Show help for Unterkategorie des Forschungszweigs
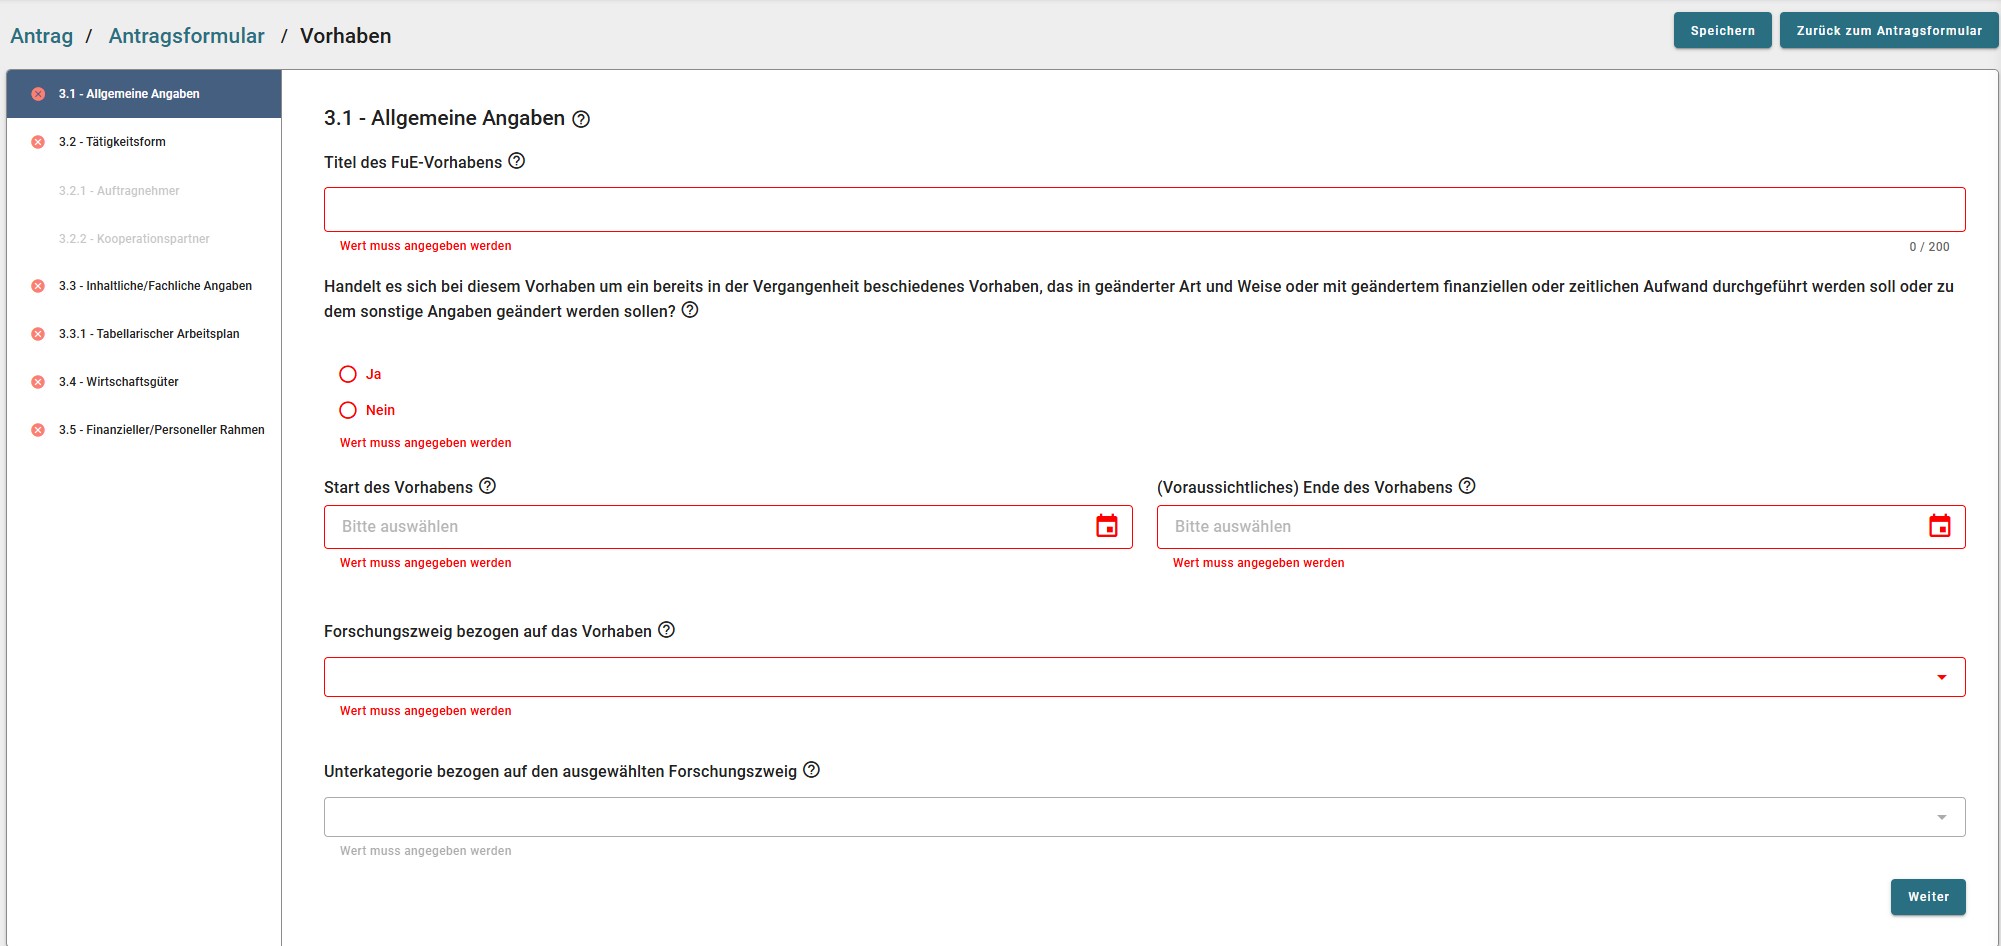 (812, 770)
